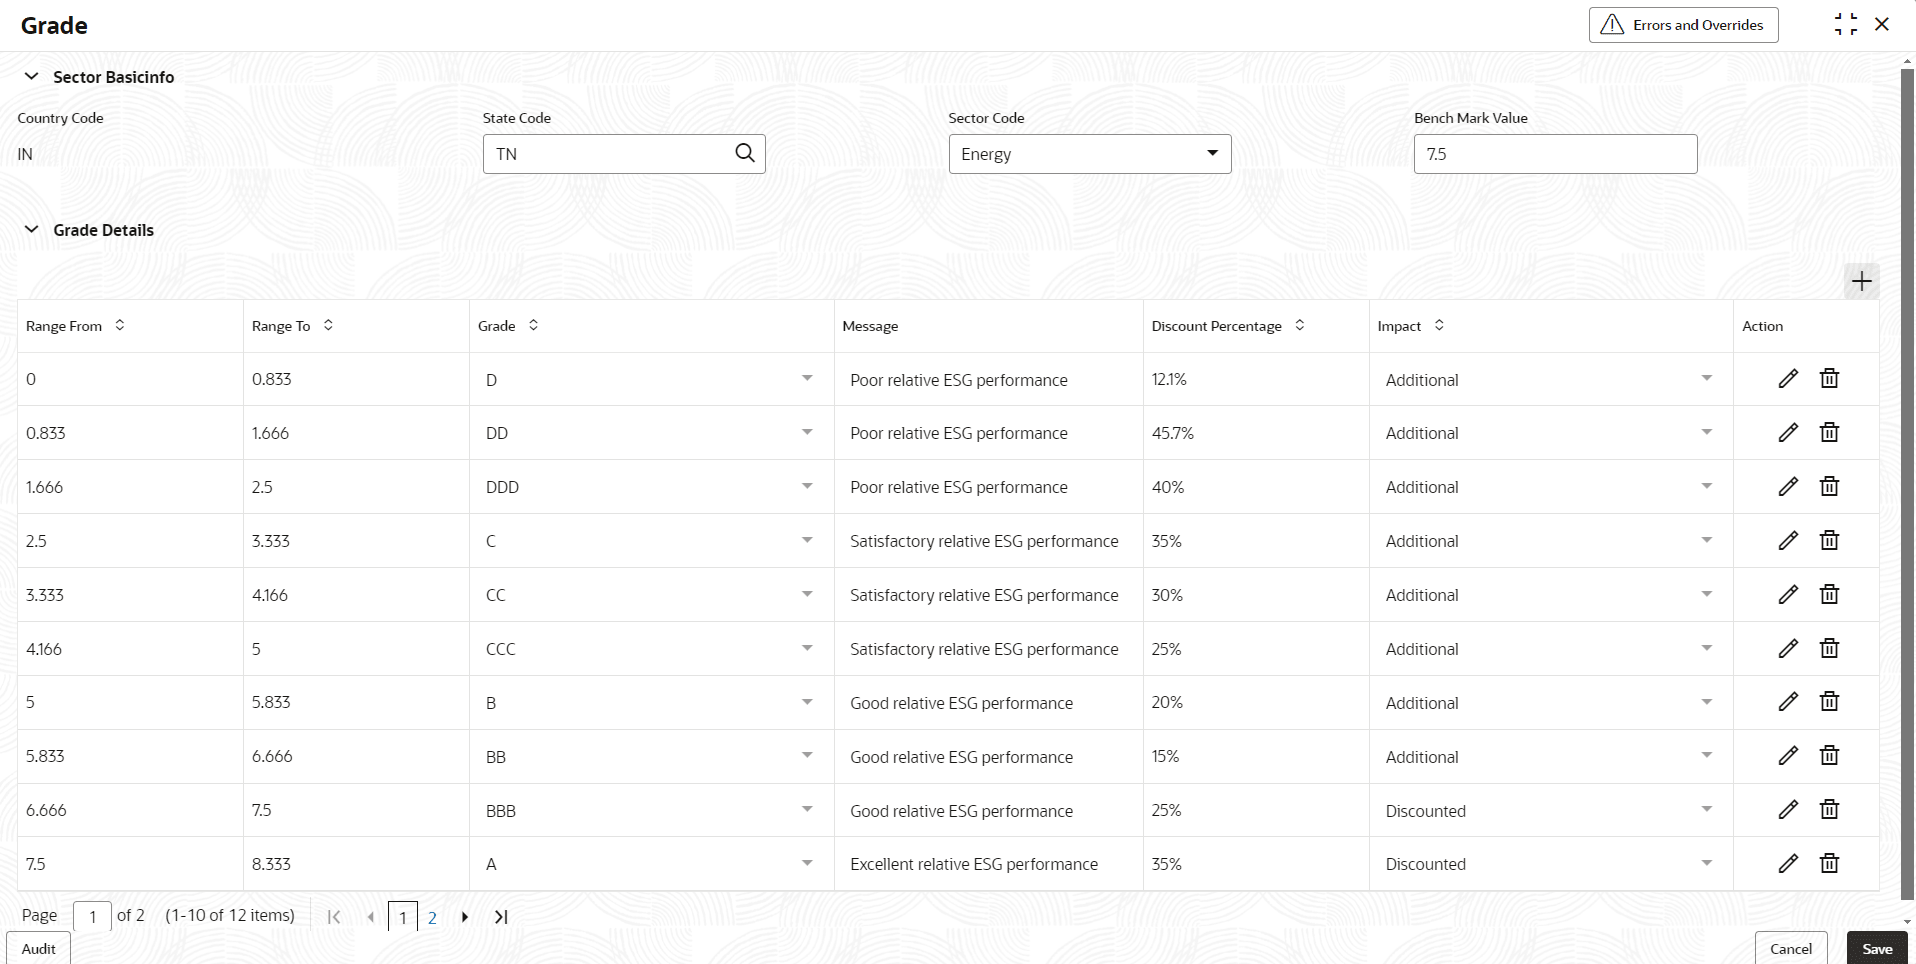Click the add row plus icon
This screenshot has height=964, width=1916.
pos(1861,282)
